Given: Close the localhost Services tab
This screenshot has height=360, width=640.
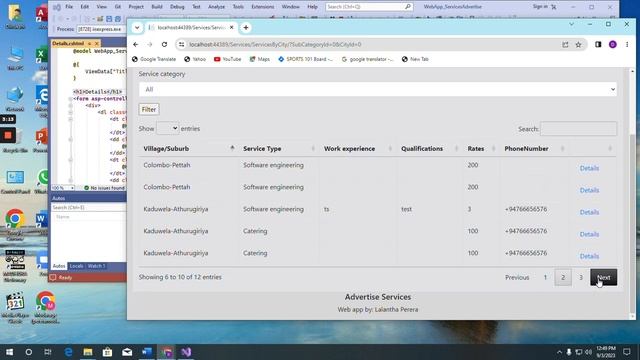Looking at the screenshot, I should [231, 27].
